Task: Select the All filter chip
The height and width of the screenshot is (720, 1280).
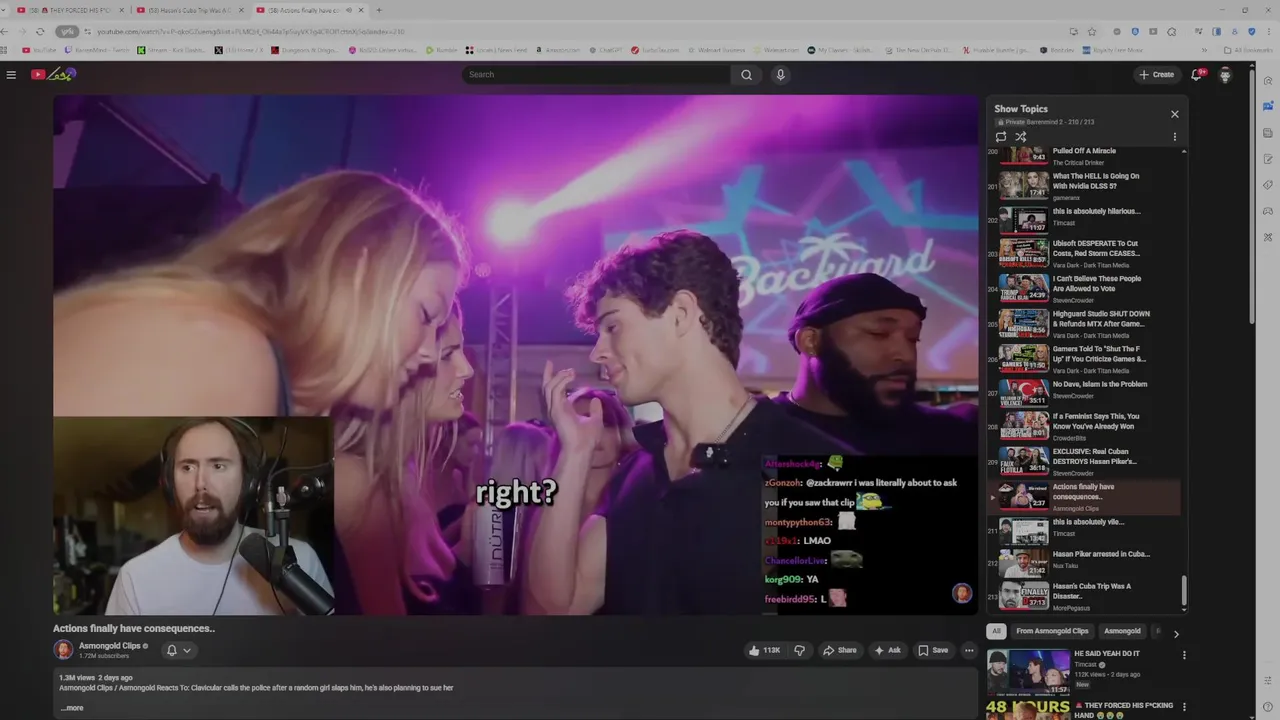Action: (996, 631)
